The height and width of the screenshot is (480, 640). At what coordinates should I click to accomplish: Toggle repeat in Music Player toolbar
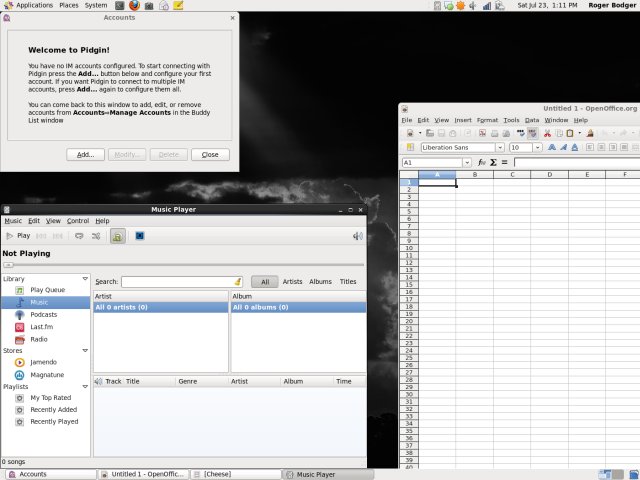[x=79, y=236]
